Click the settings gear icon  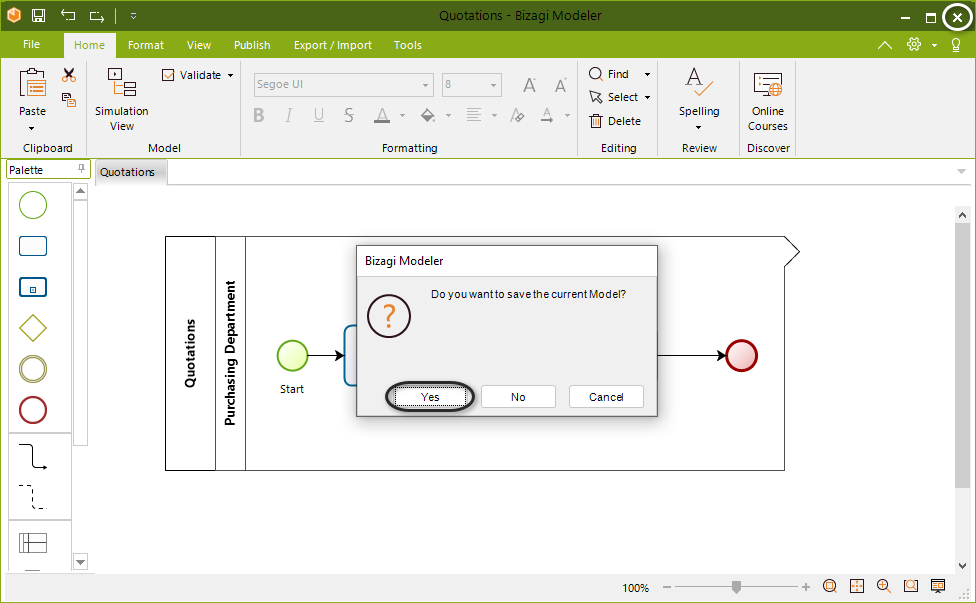pyautogui.click(x=914, y=44)
